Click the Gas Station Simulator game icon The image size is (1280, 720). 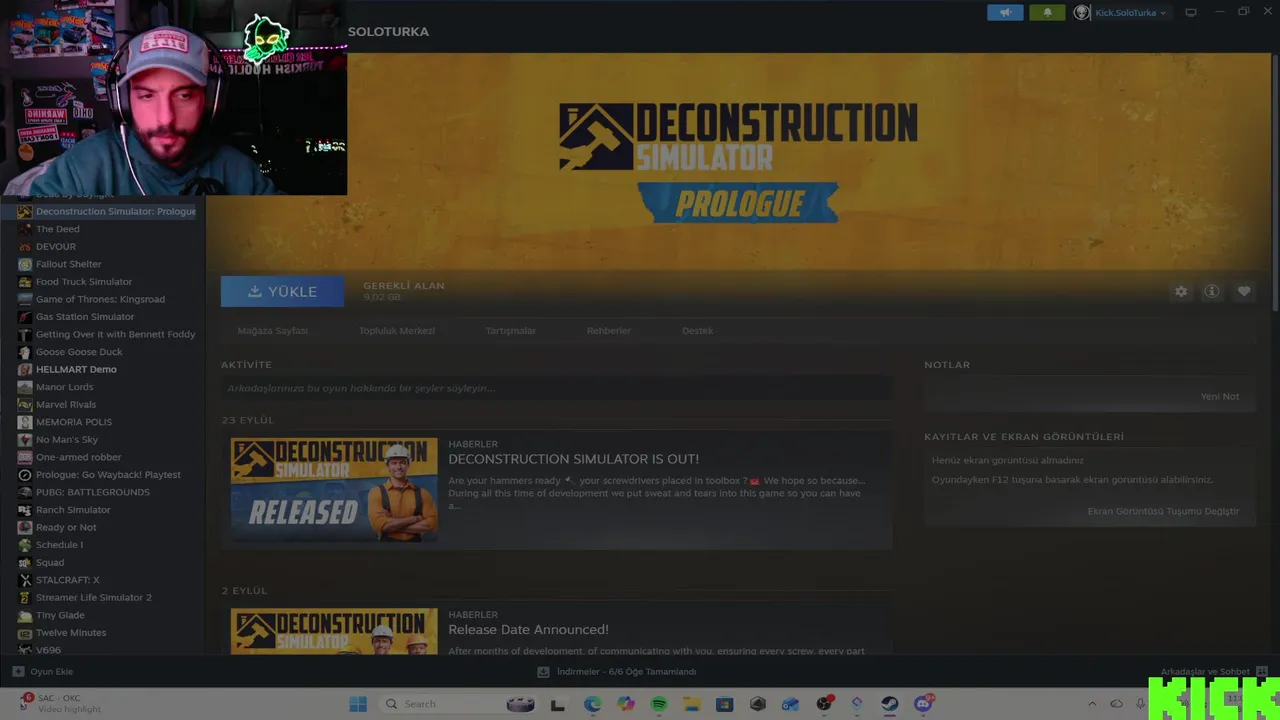click(x=25, y=317)
